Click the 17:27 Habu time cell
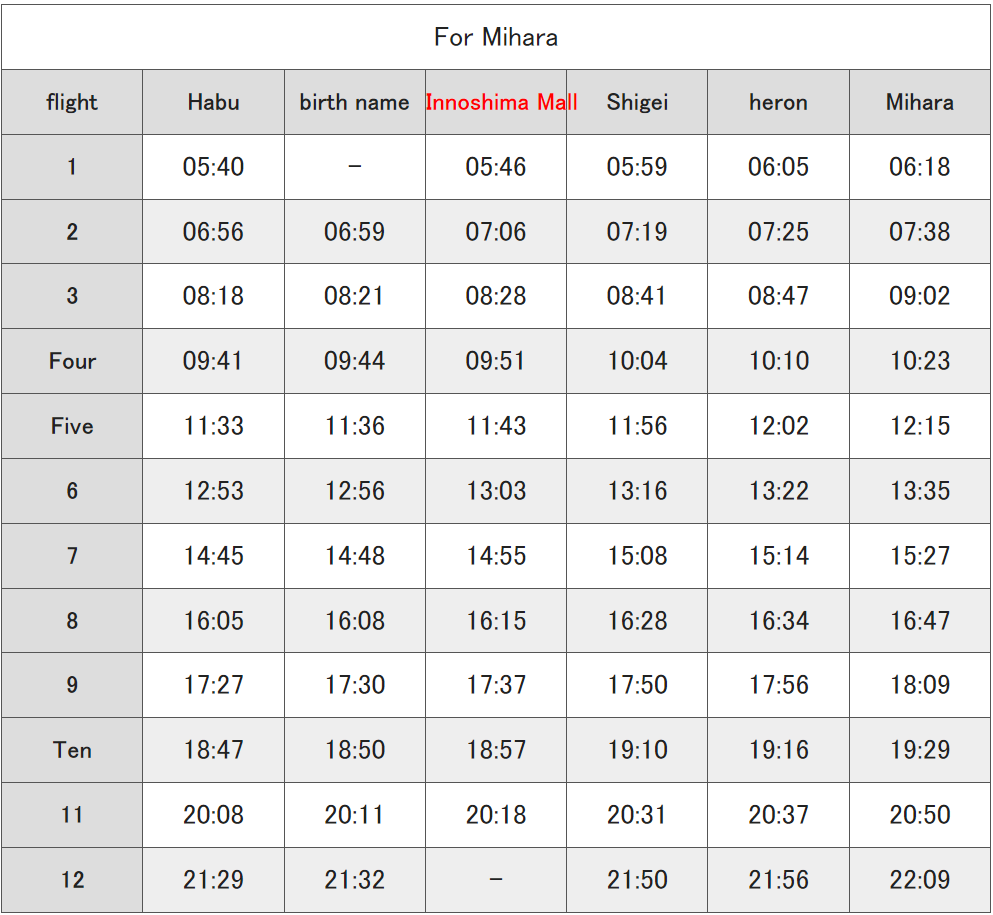 (x=213, y=685)
